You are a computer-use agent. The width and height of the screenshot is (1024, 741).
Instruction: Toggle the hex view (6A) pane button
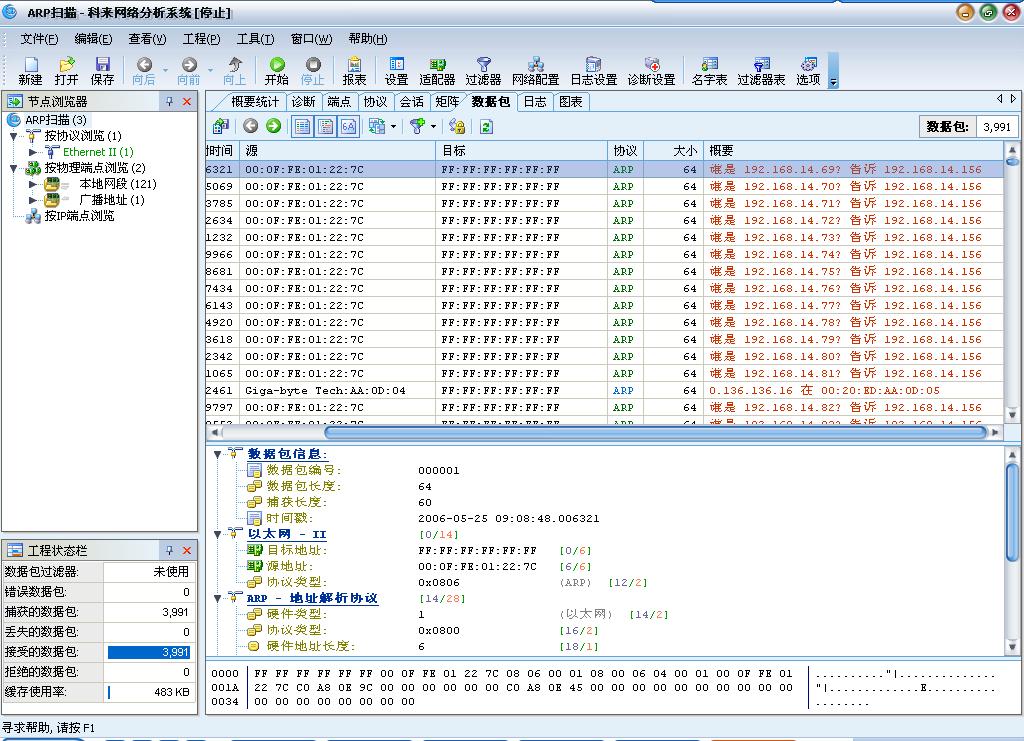(348, 126)
